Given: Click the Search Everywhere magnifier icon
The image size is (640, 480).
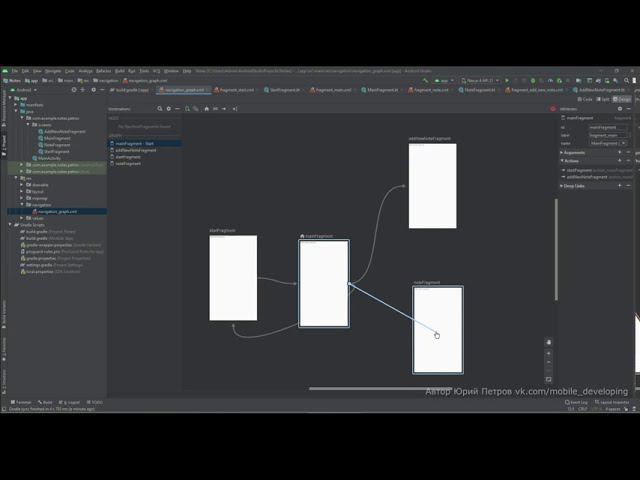Looking at the screenshot, I should coord(626,80).
